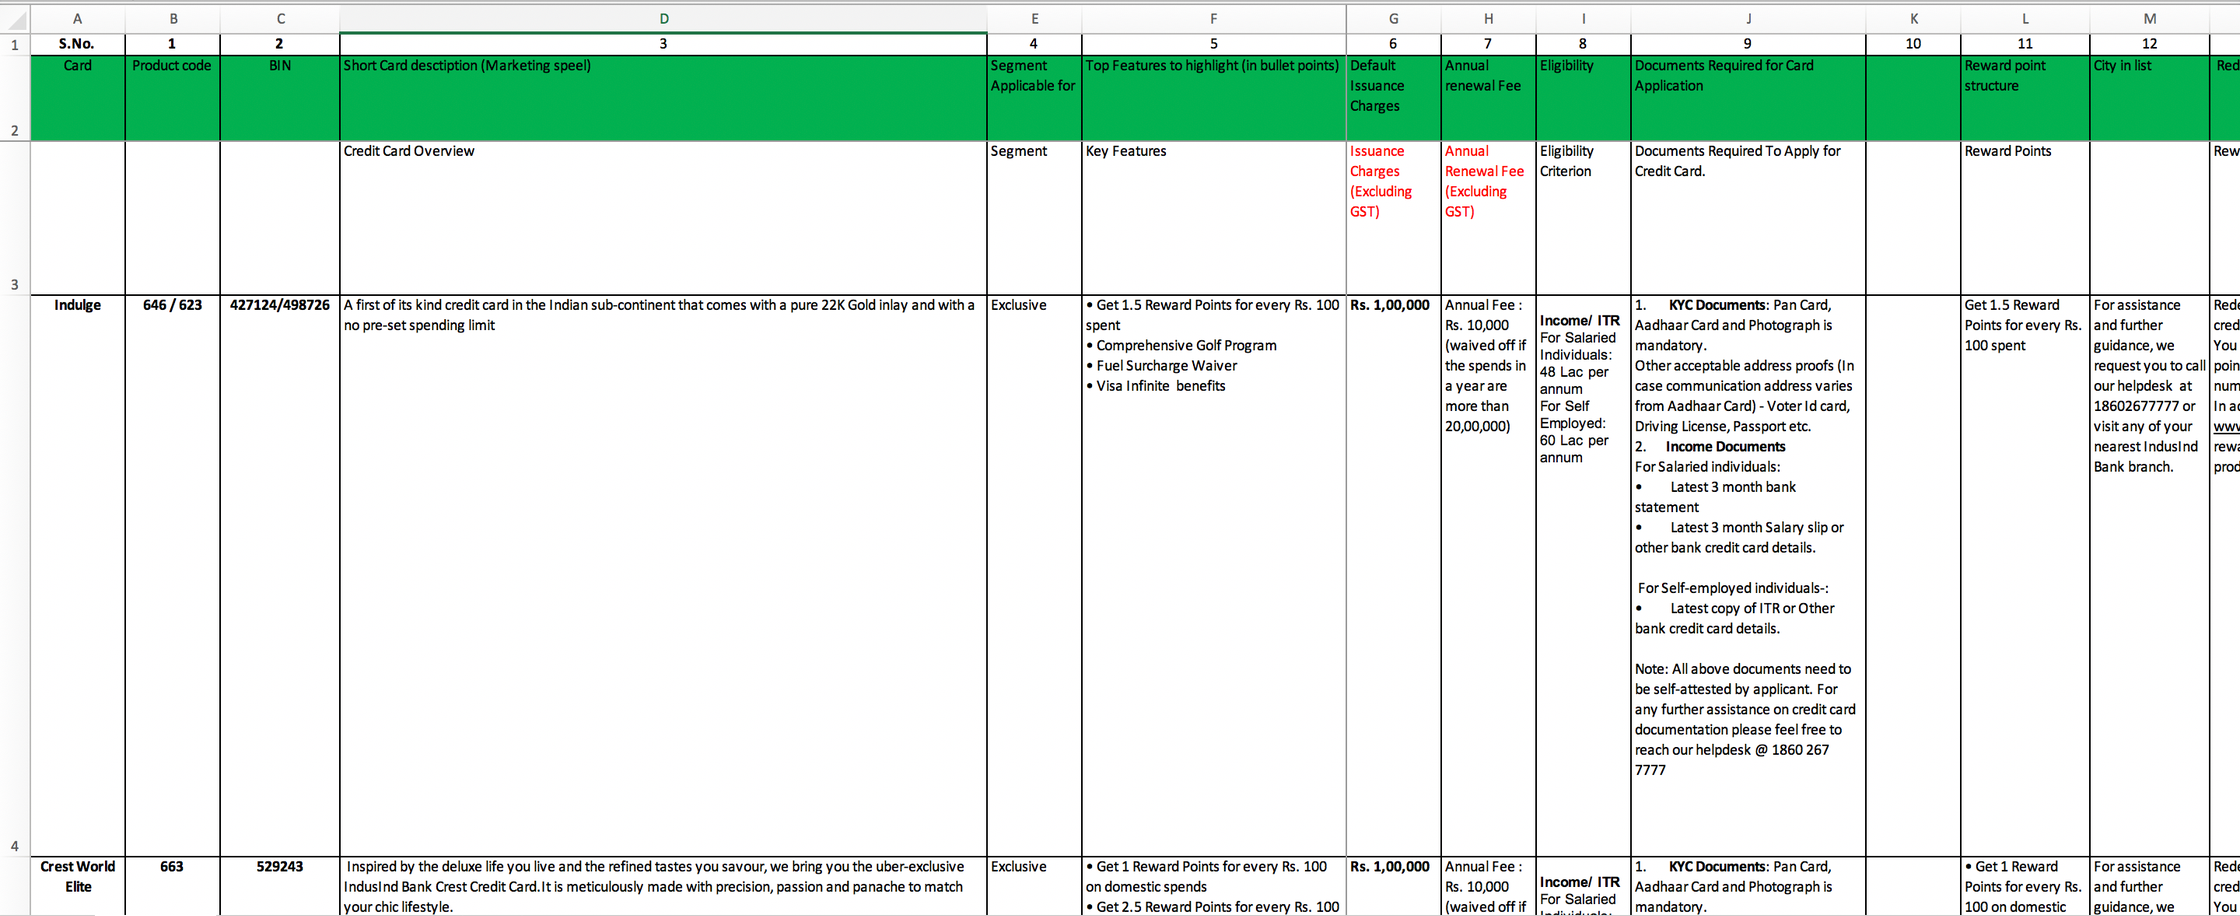Click 'Rs. 1,00,000' issuance cell for Crest
Image resolution: width=2240 pixels, height=916 pixels.
[x=1394, y=886]
